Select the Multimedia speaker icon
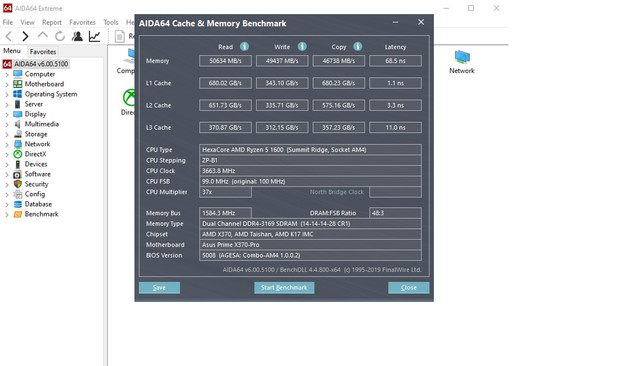Screen dimensions: 640x366 click(18, 124)
